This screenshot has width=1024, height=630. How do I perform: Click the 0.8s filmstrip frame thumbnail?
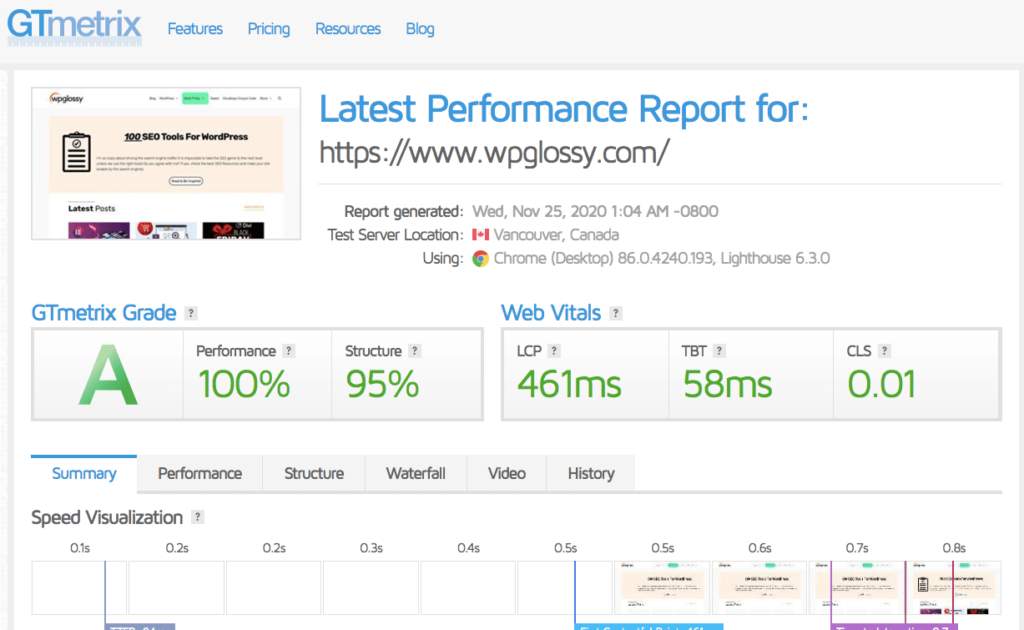tap(953, 588)
